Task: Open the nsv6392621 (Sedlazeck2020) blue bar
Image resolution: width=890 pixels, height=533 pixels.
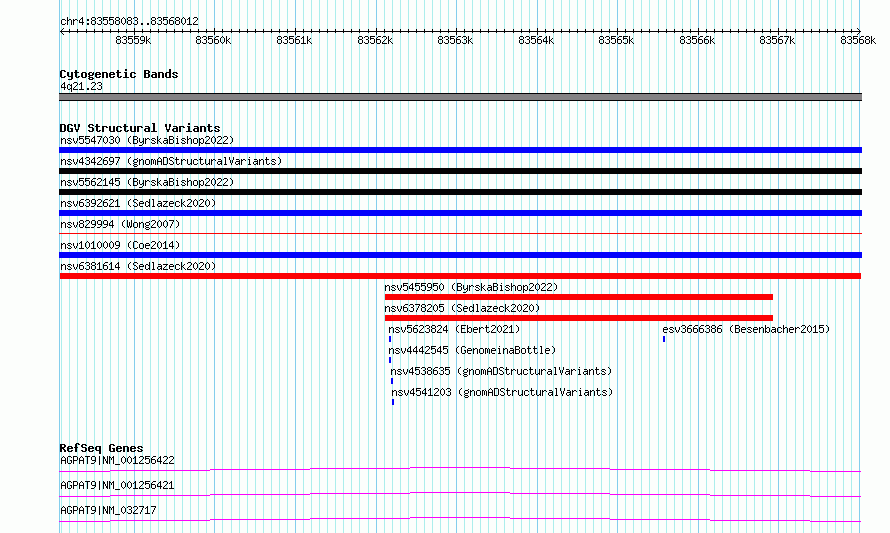Action: (x=460, y=213)
